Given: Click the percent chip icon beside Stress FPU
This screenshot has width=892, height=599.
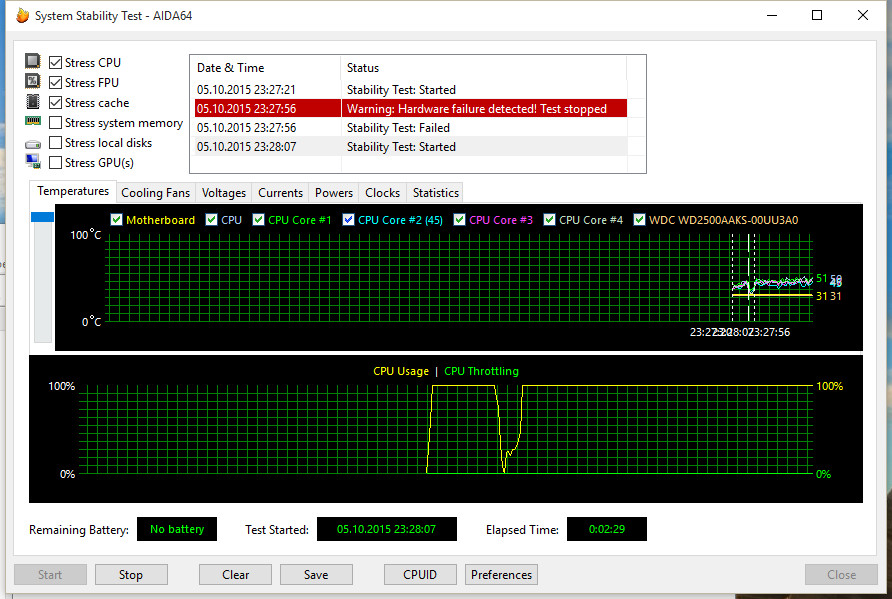Looking at the screenshot, I should pos(33,81).
